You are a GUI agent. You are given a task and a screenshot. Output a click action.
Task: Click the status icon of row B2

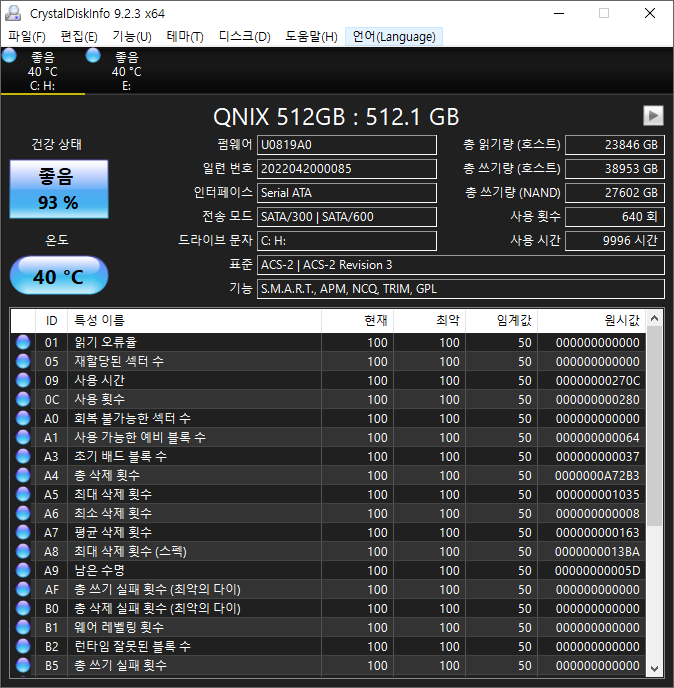coord(23,647)
